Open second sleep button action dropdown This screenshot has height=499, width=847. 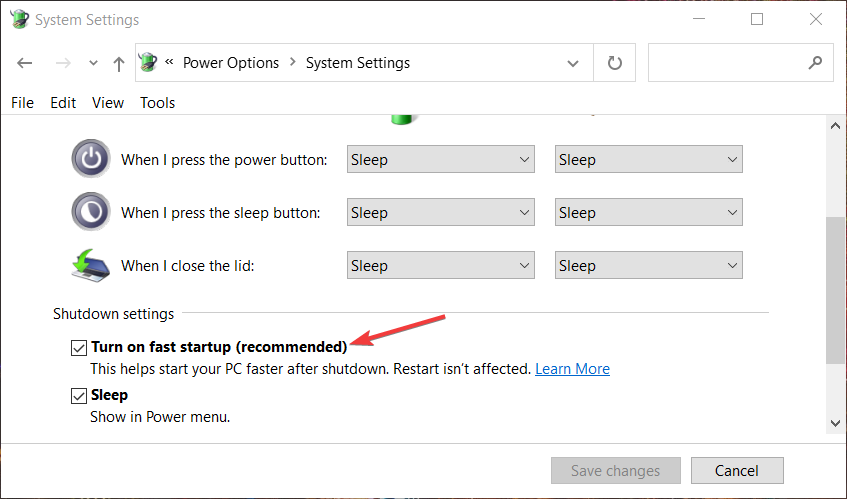point(648,212)
